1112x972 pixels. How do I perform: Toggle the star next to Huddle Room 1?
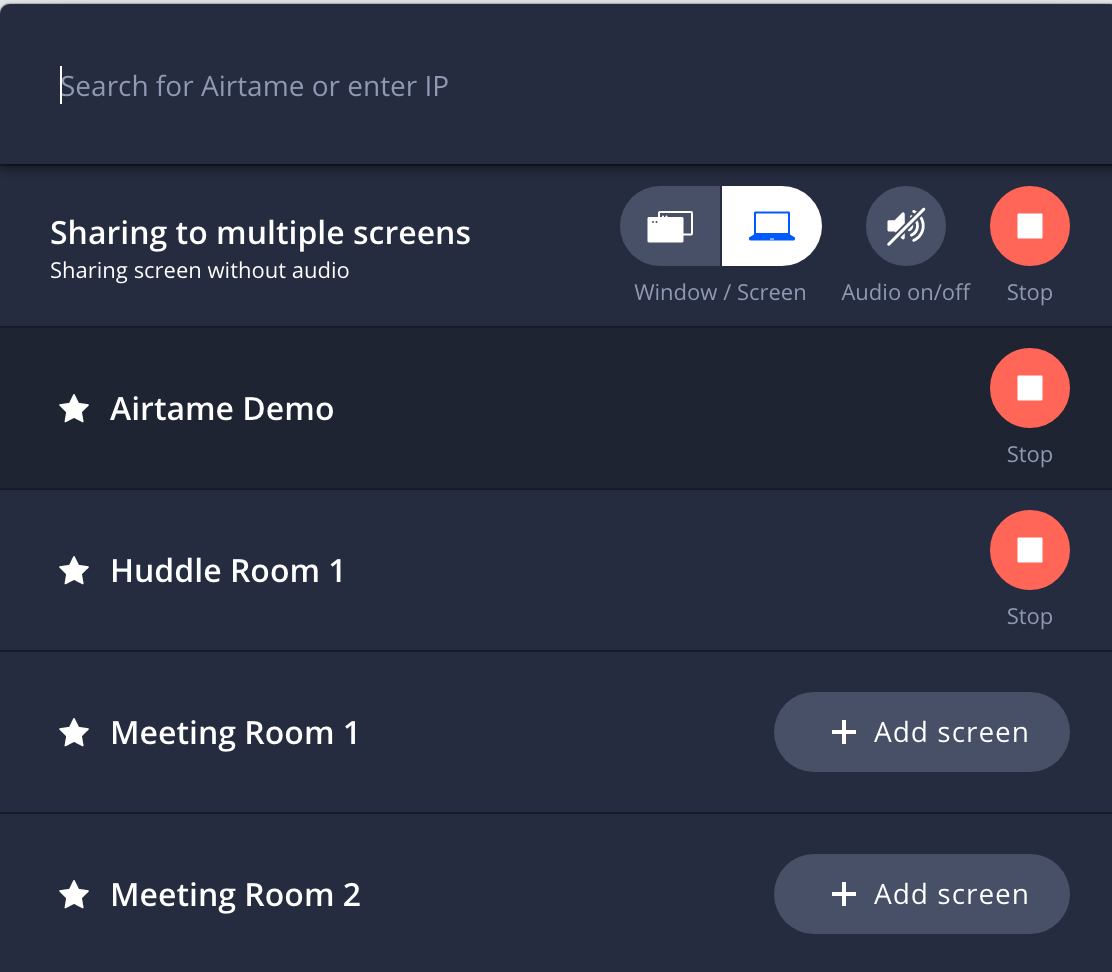click(x=74, y=570)
